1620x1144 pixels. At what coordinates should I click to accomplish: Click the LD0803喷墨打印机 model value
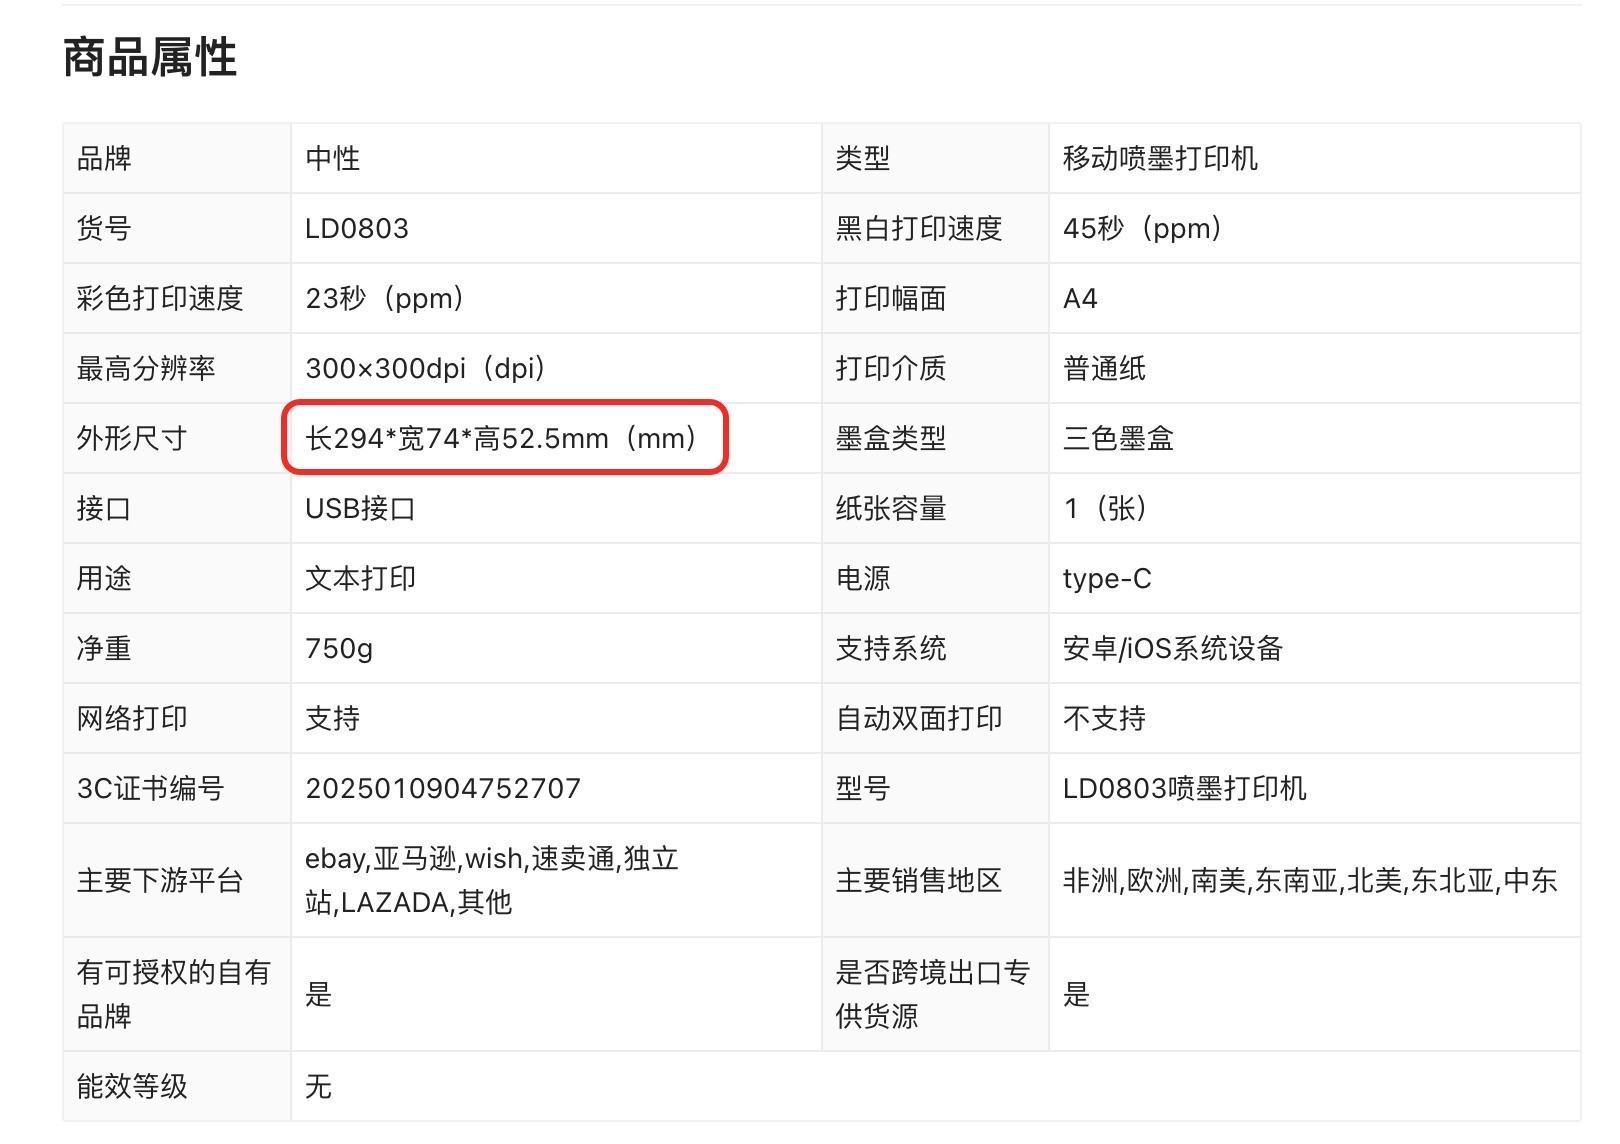pyautogui.click(x=1184, y=789)
